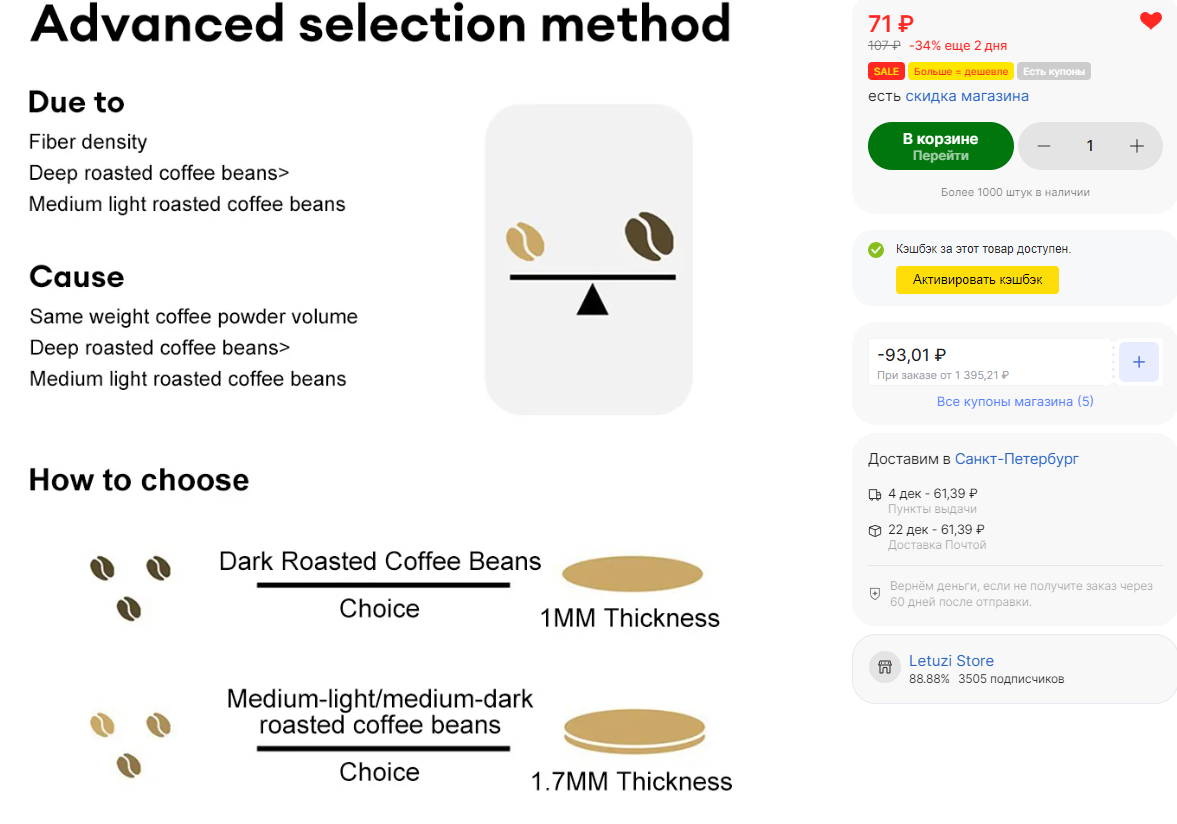This screenshot has width=1177, height=824.
Task: Click the Есть купоны badge
Action: [1054, 71]
